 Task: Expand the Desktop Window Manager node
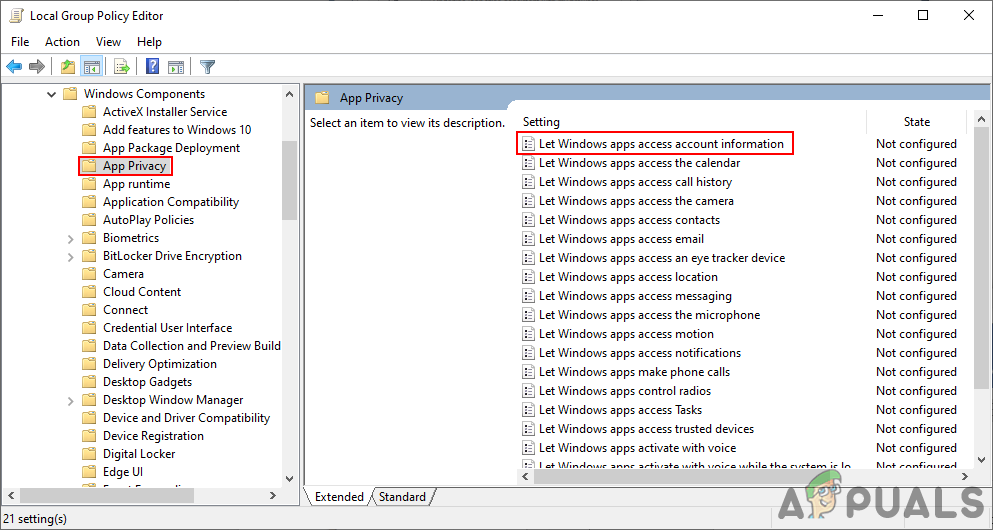(x=70, y=400)
